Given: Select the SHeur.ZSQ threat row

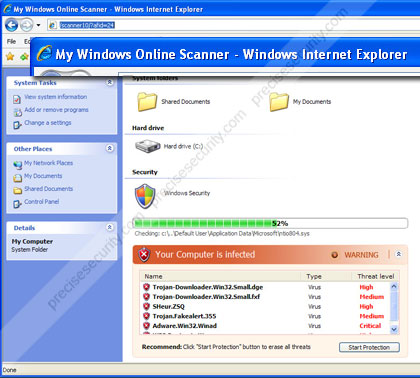Looking at the screenshot, I should (x=265, y=306).
